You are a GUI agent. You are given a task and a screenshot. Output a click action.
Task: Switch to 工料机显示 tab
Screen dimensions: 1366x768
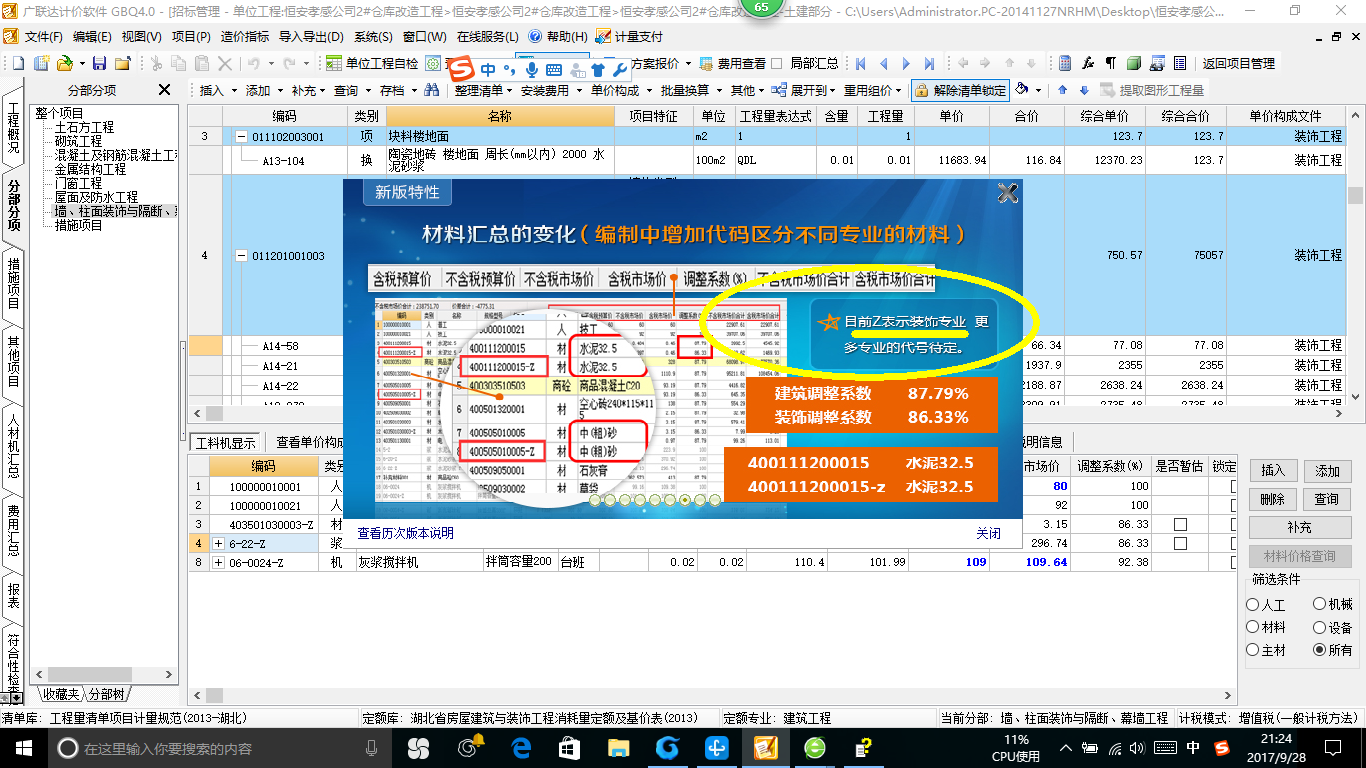226,442
